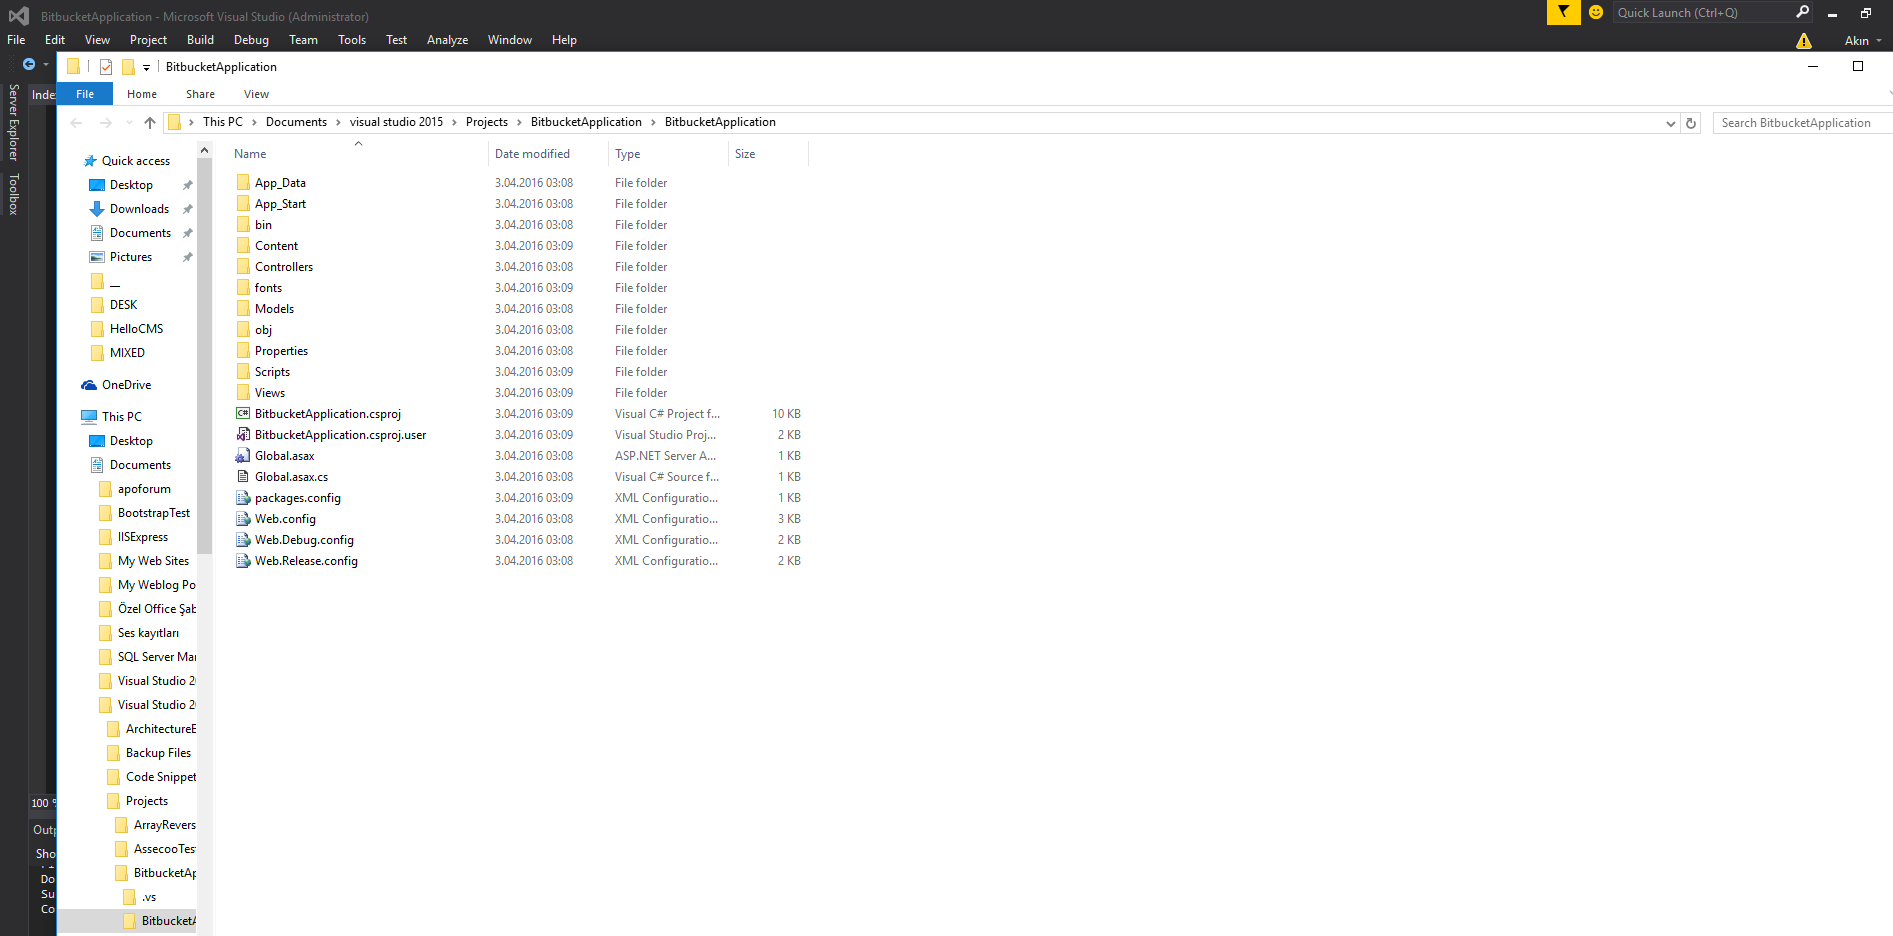
Task: Open the Toolbox side tab
Action: pos(14,194)
